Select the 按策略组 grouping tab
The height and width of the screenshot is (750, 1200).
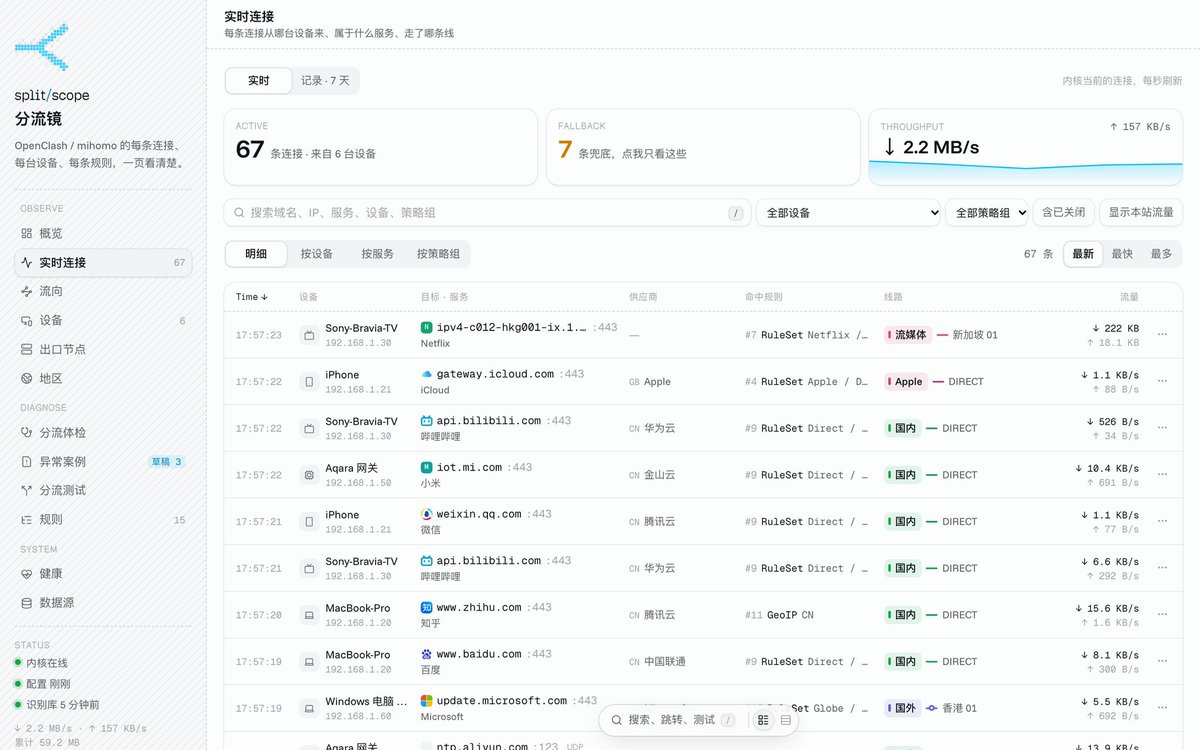coord(438,254)
